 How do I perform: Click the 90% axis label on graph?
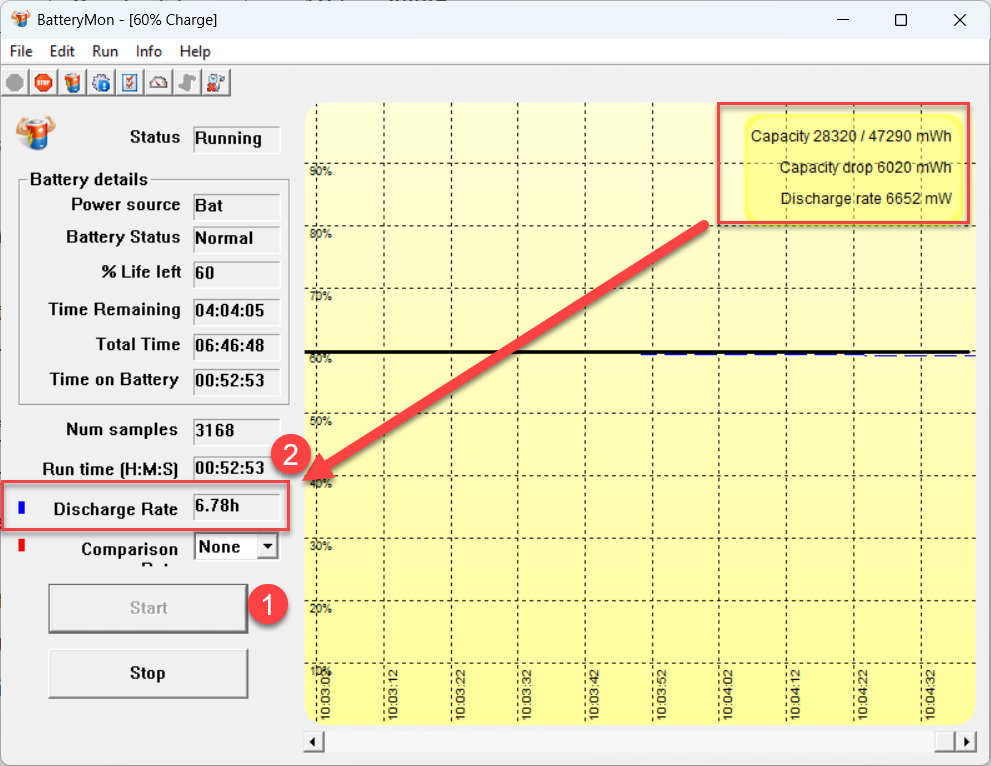(320, 171)
